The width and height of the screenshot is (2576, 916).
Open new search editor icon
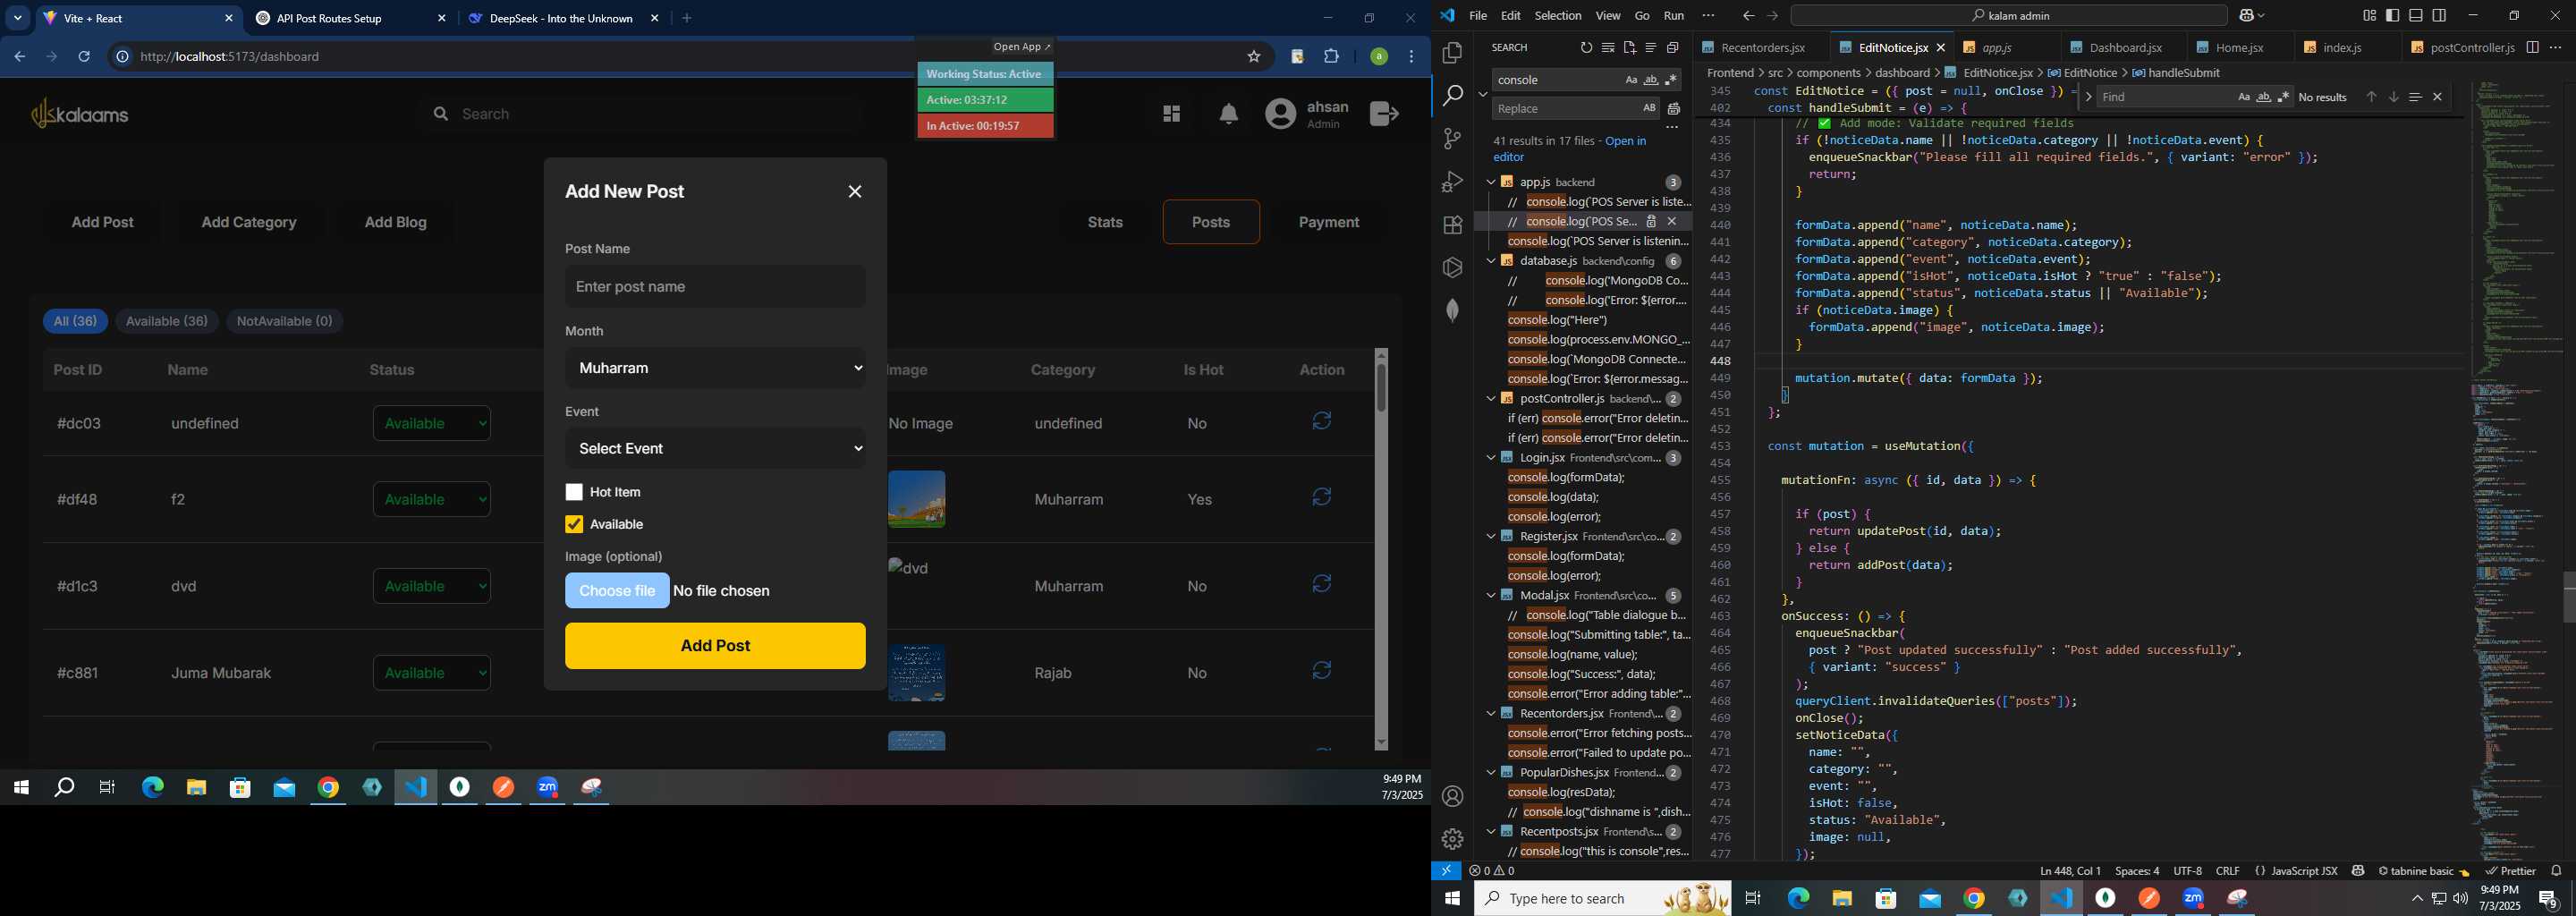point(1629,48)
